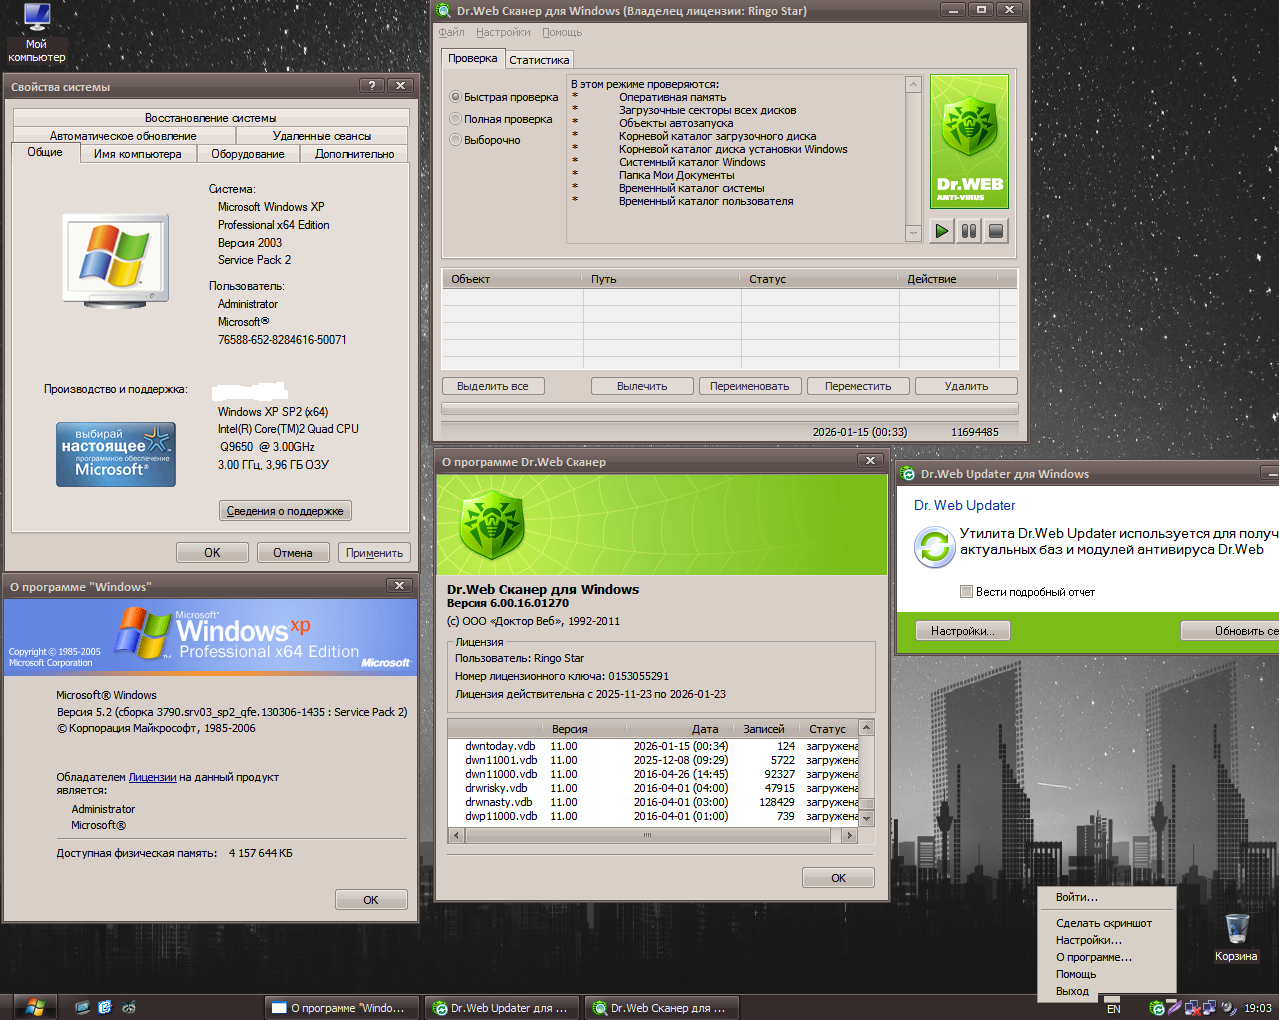Open the Помощь menu in Dr.Web Scanner

pos(562,32)
